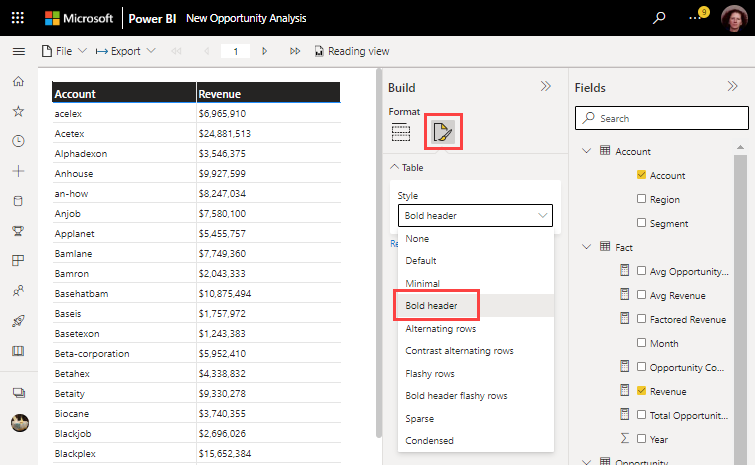755x465 pixels.
Task: Click the Create plus icon in sidebar
Action: (x=18, y=171)
